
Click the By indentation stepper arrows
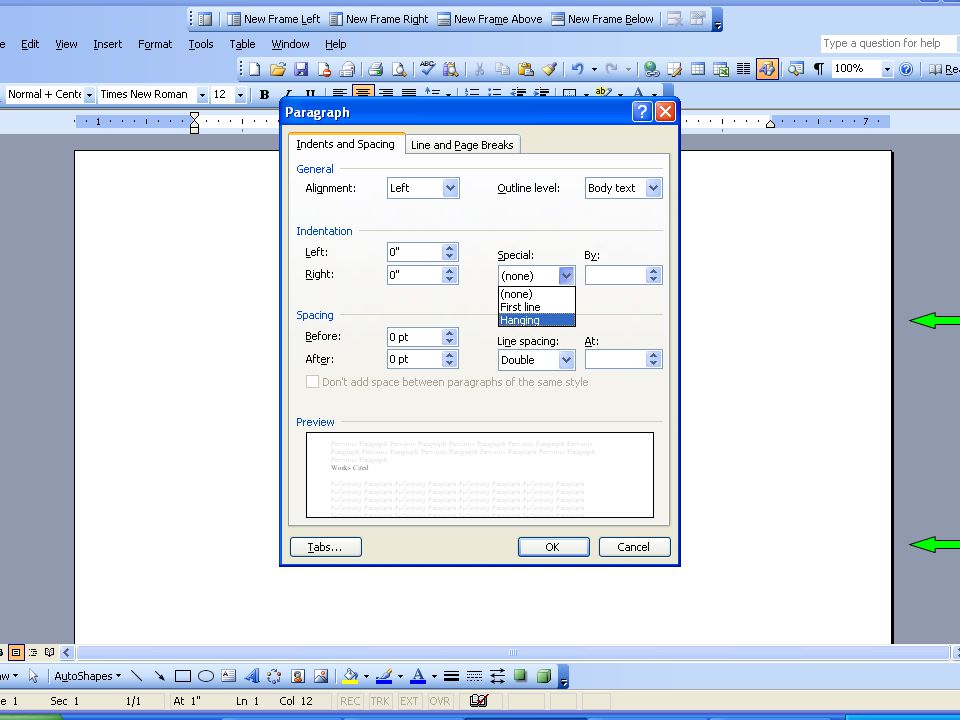(654, 276)
